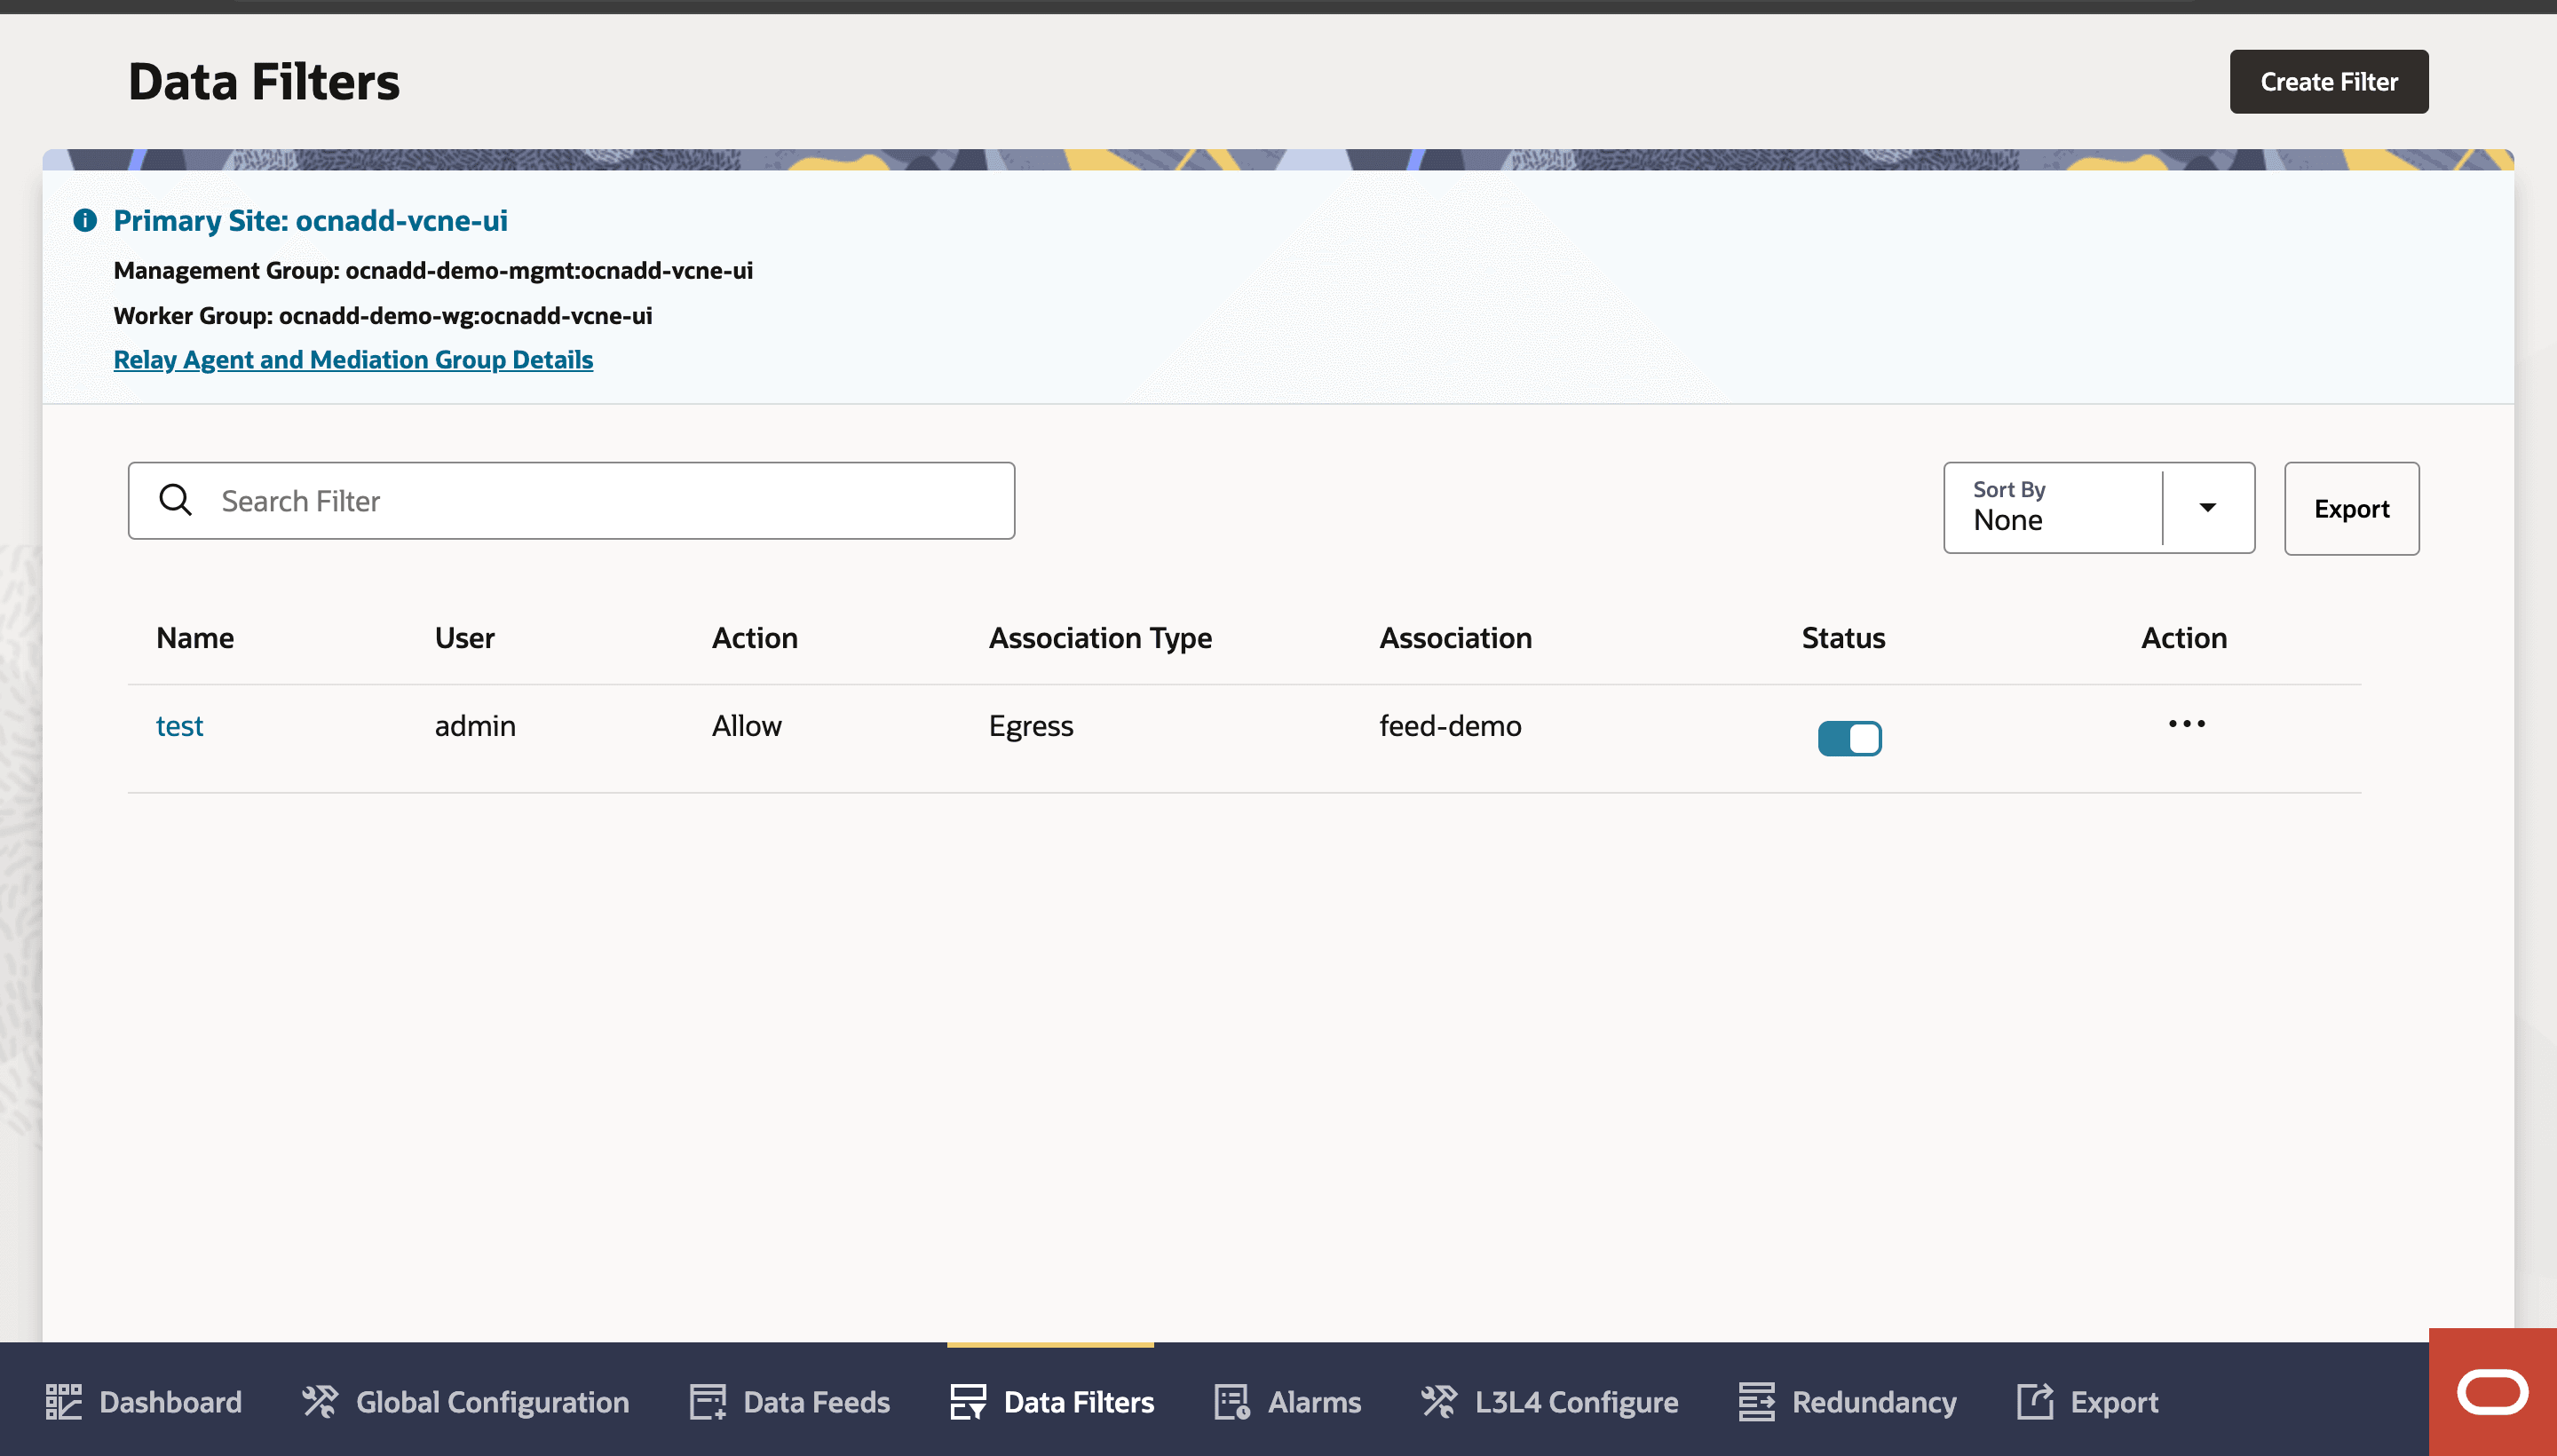Image resolution: width=2557 pixels, height=1456 pixels.
Task: Click the Global Configuration tools icon
Action: click(x=320, y=1402)
